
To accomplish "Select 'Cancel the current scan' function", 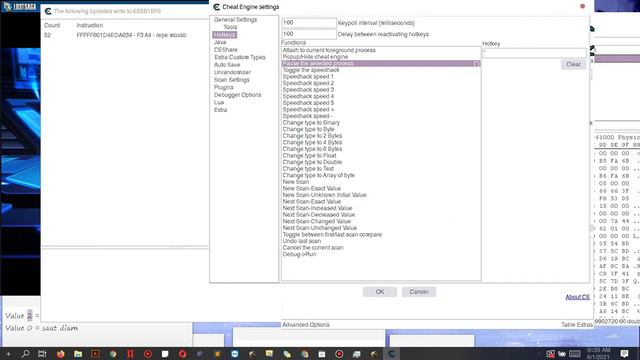I will [381, 247].
